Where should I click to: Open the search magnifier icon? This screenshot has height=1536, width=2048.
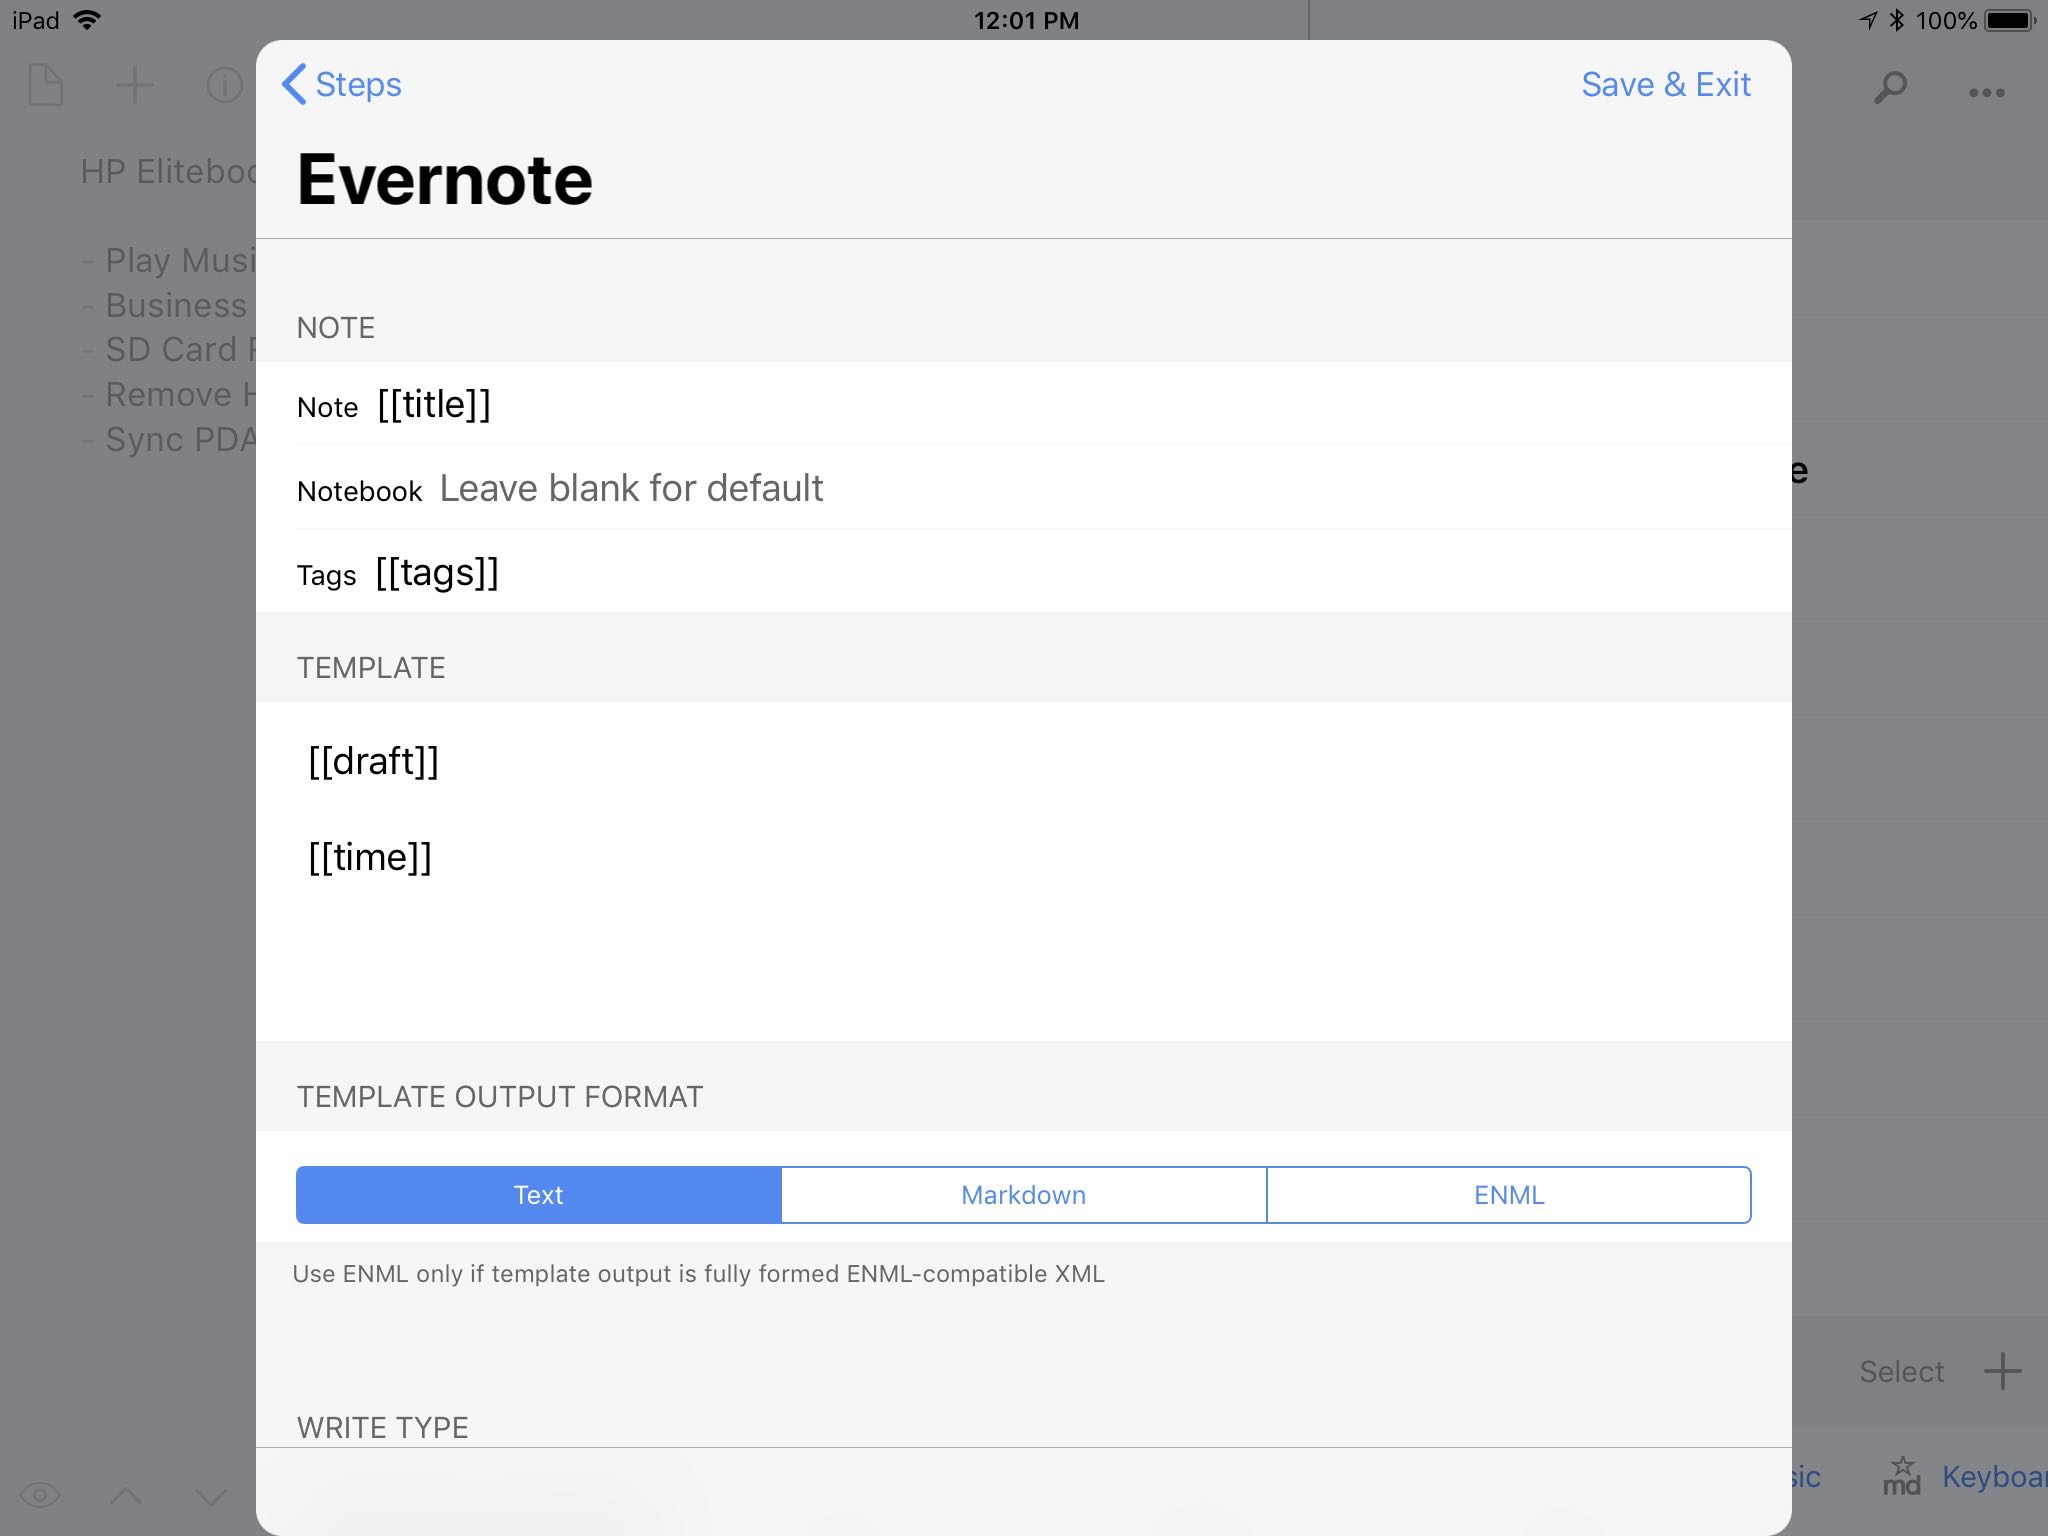tap(1890, 88)
